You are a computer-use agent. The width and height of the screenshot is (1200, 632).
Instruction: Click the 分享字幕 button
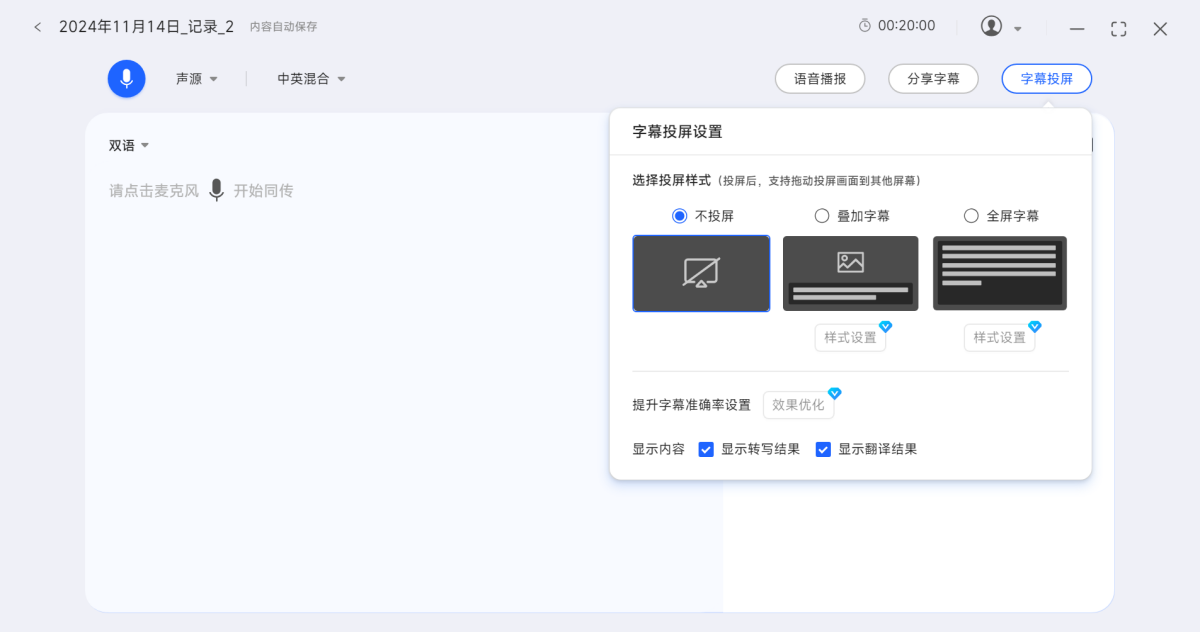point(933,79)
